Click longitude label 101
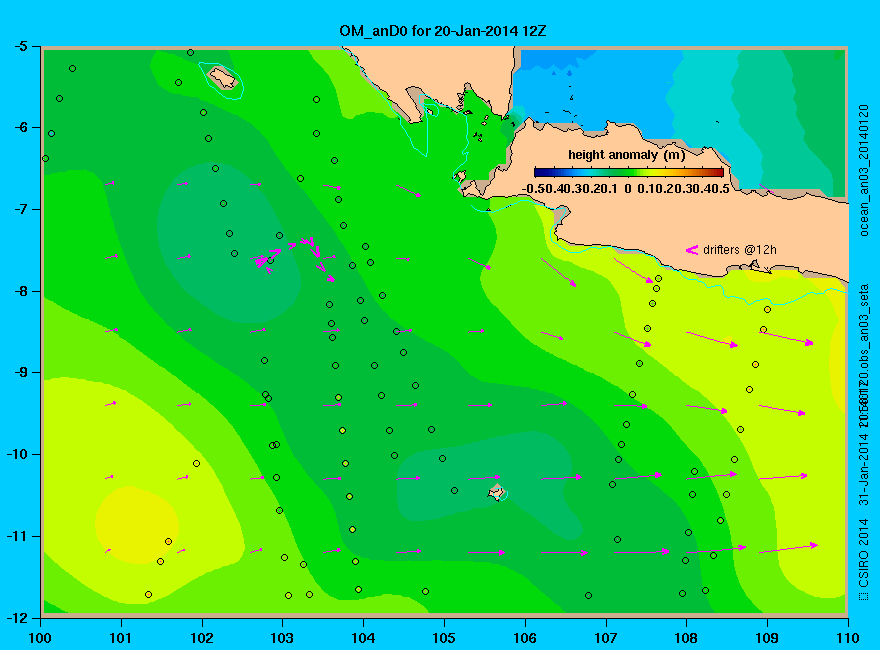880x650 pixels. click(x=121, y=638)
